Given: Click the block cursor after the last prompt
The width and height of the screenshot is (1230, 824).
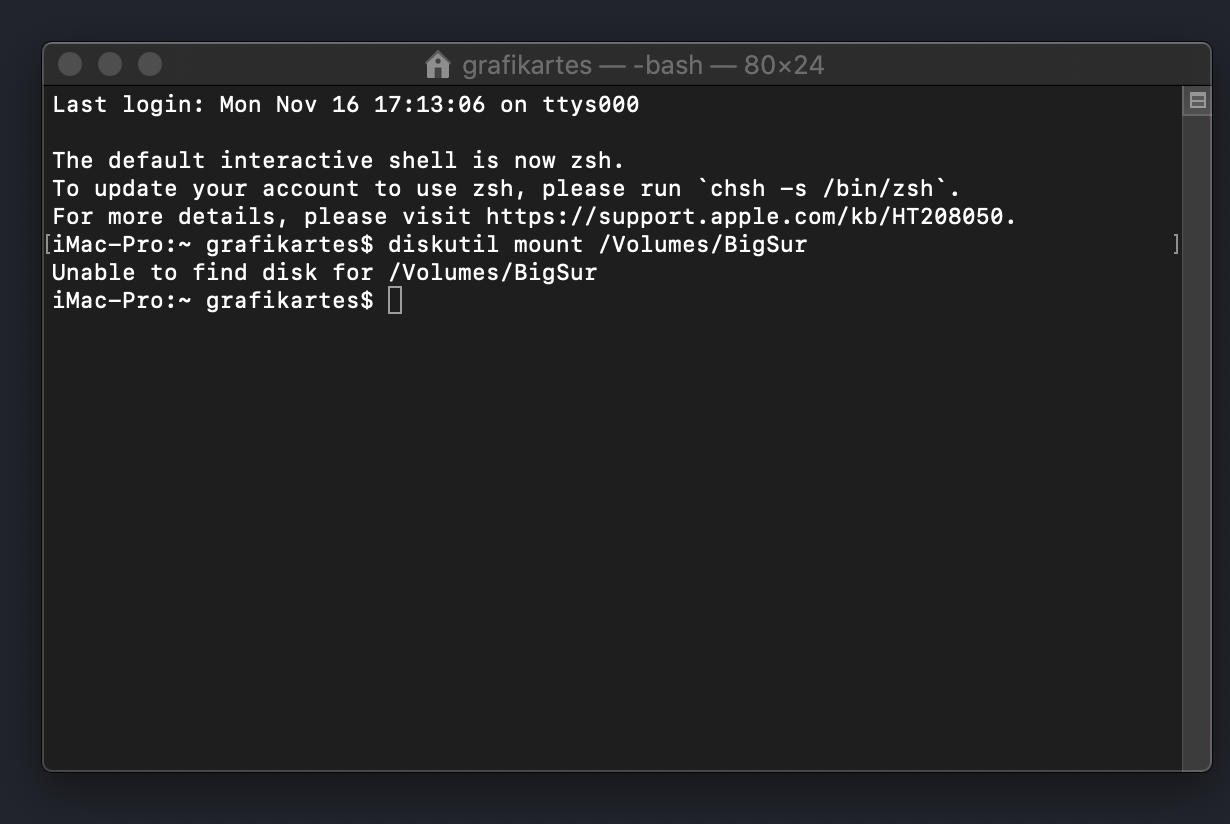Looking at the screenshot, I should point(395,300).
